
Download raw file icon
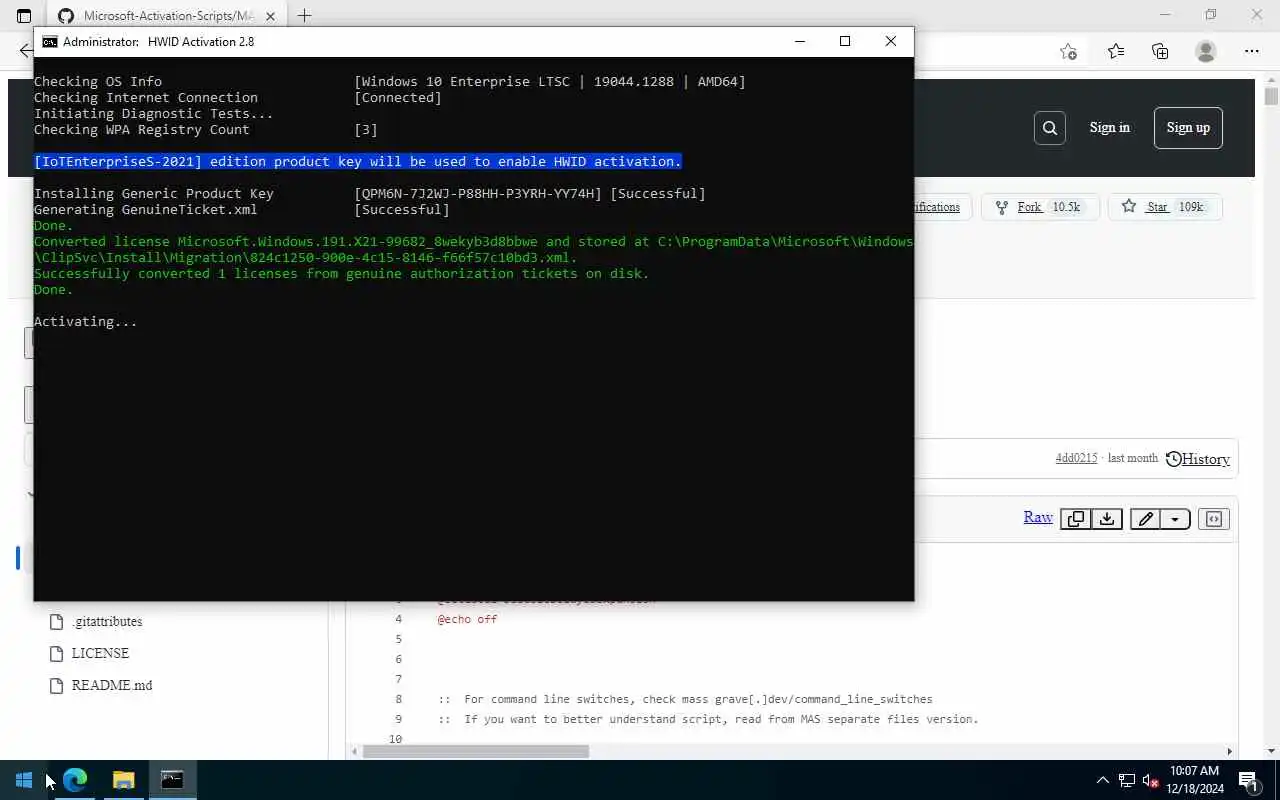[1106, 519]
